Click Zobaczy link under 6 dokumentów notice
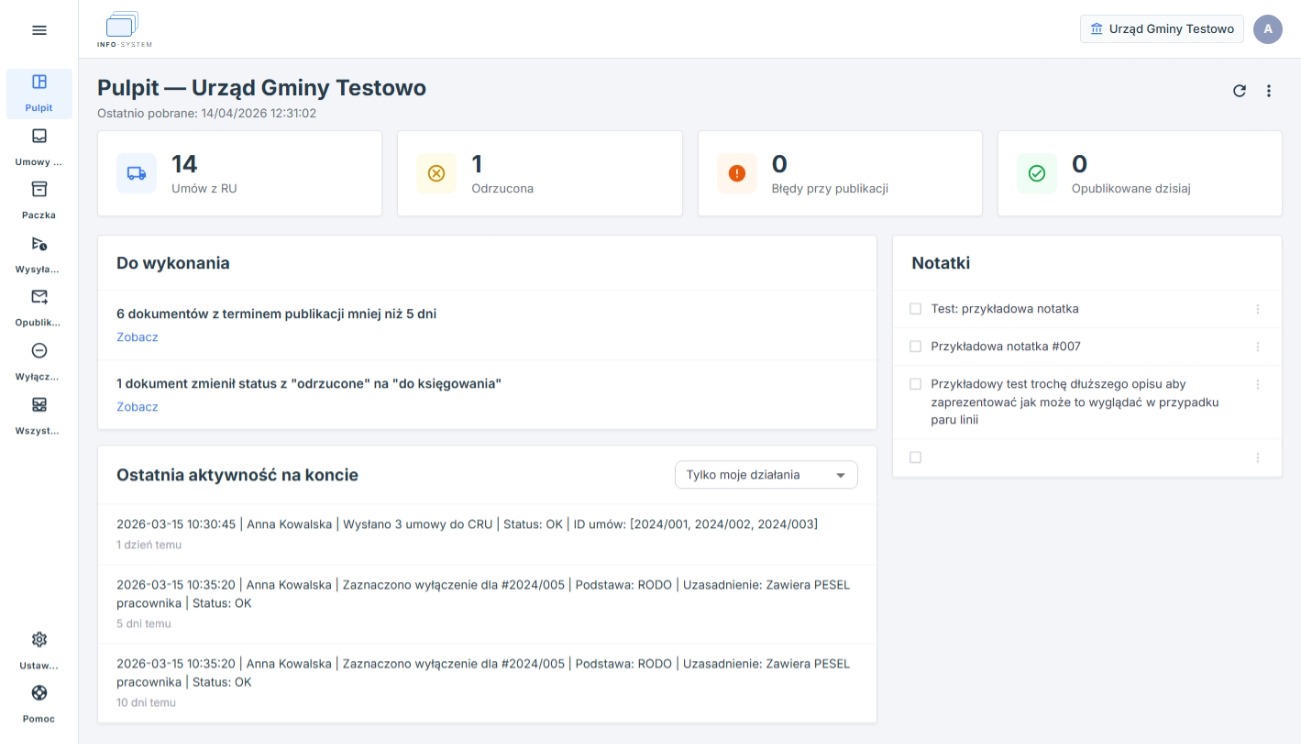Screen dimensions: 1301x744 (137, 337)
